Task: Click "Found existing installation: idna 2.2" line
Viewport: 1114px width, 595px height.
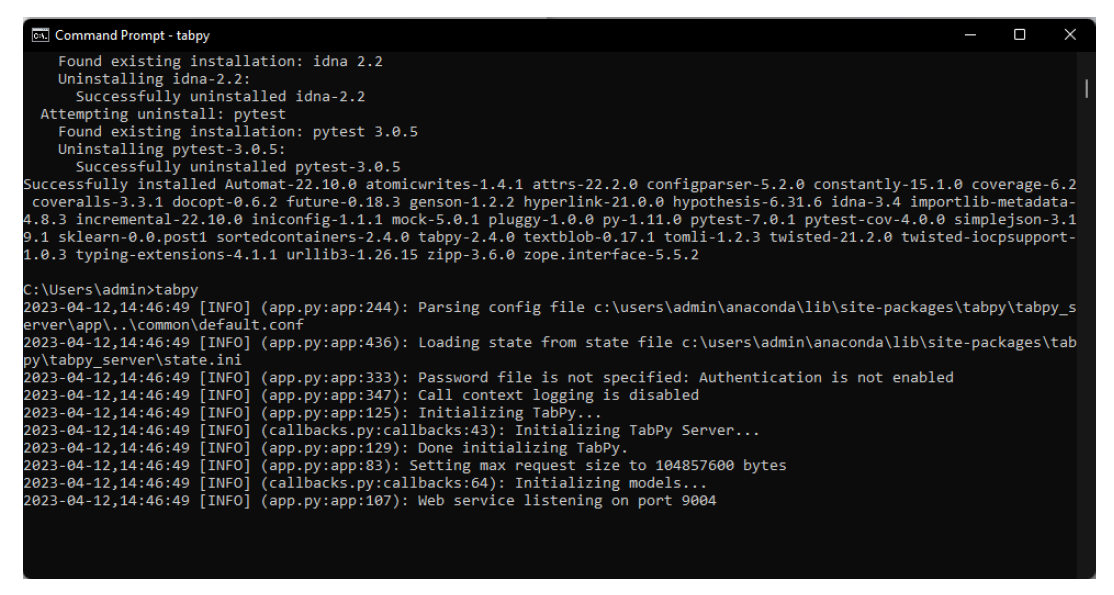Action: point(220,61)
